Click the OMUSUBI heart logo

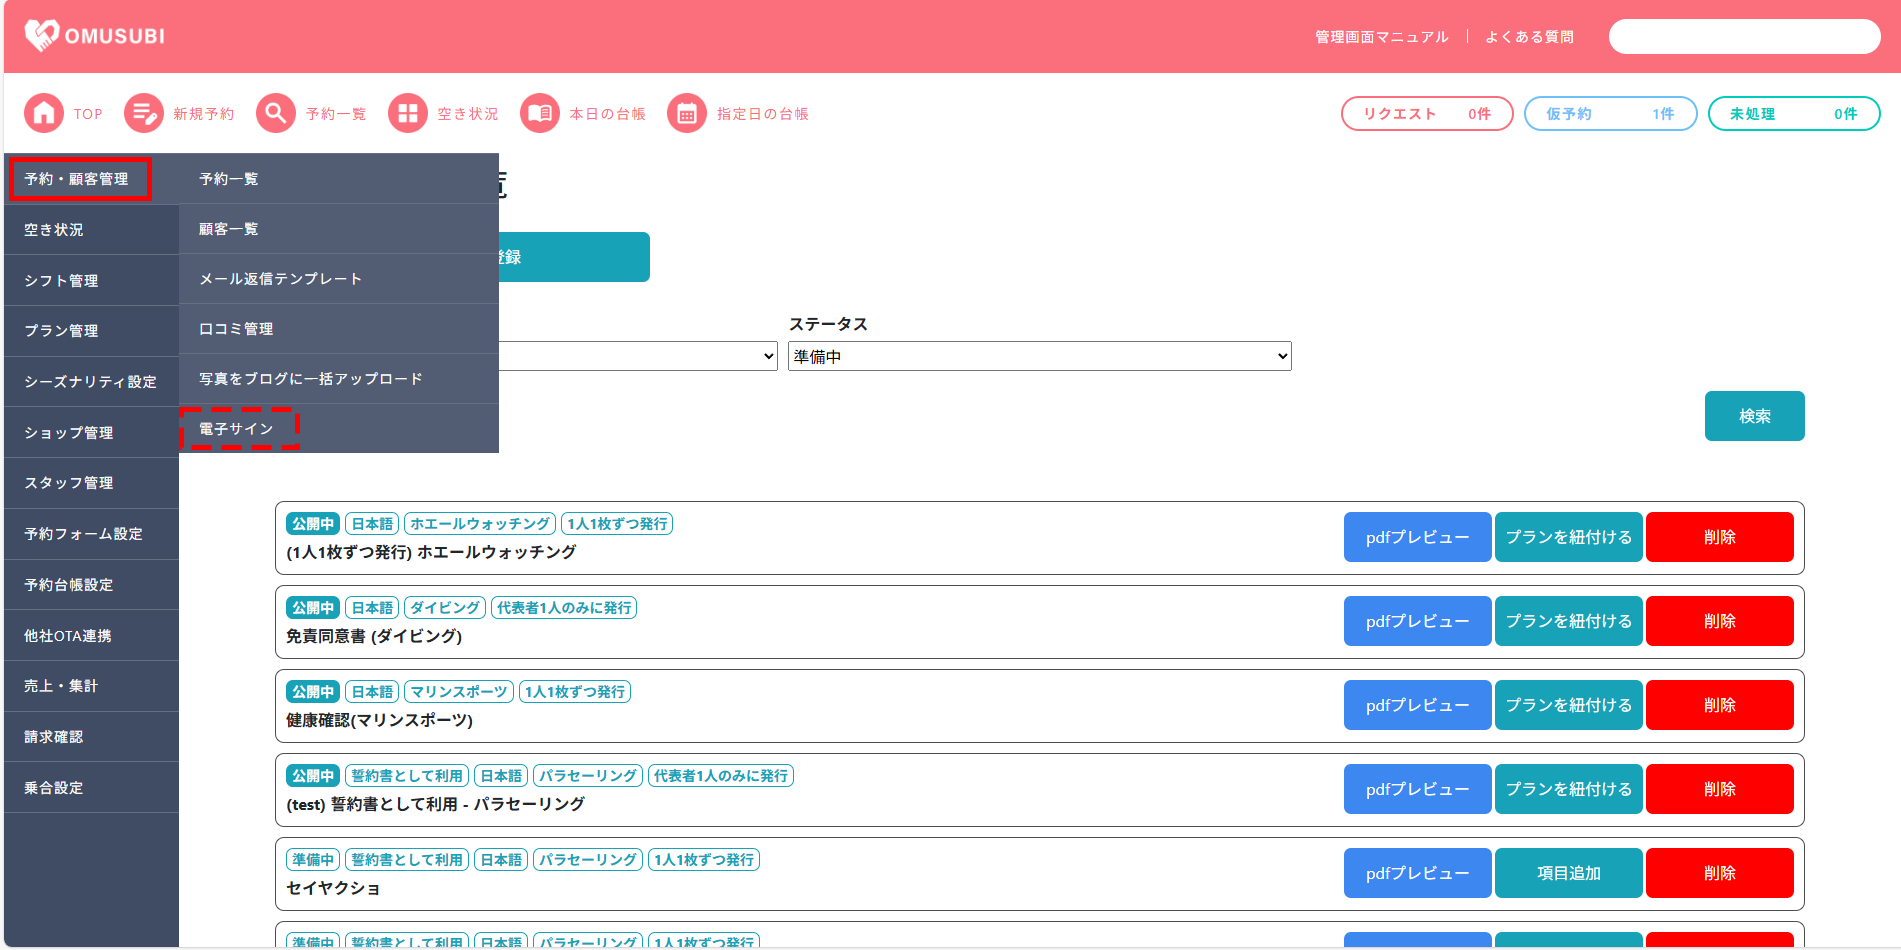(42, 36)
